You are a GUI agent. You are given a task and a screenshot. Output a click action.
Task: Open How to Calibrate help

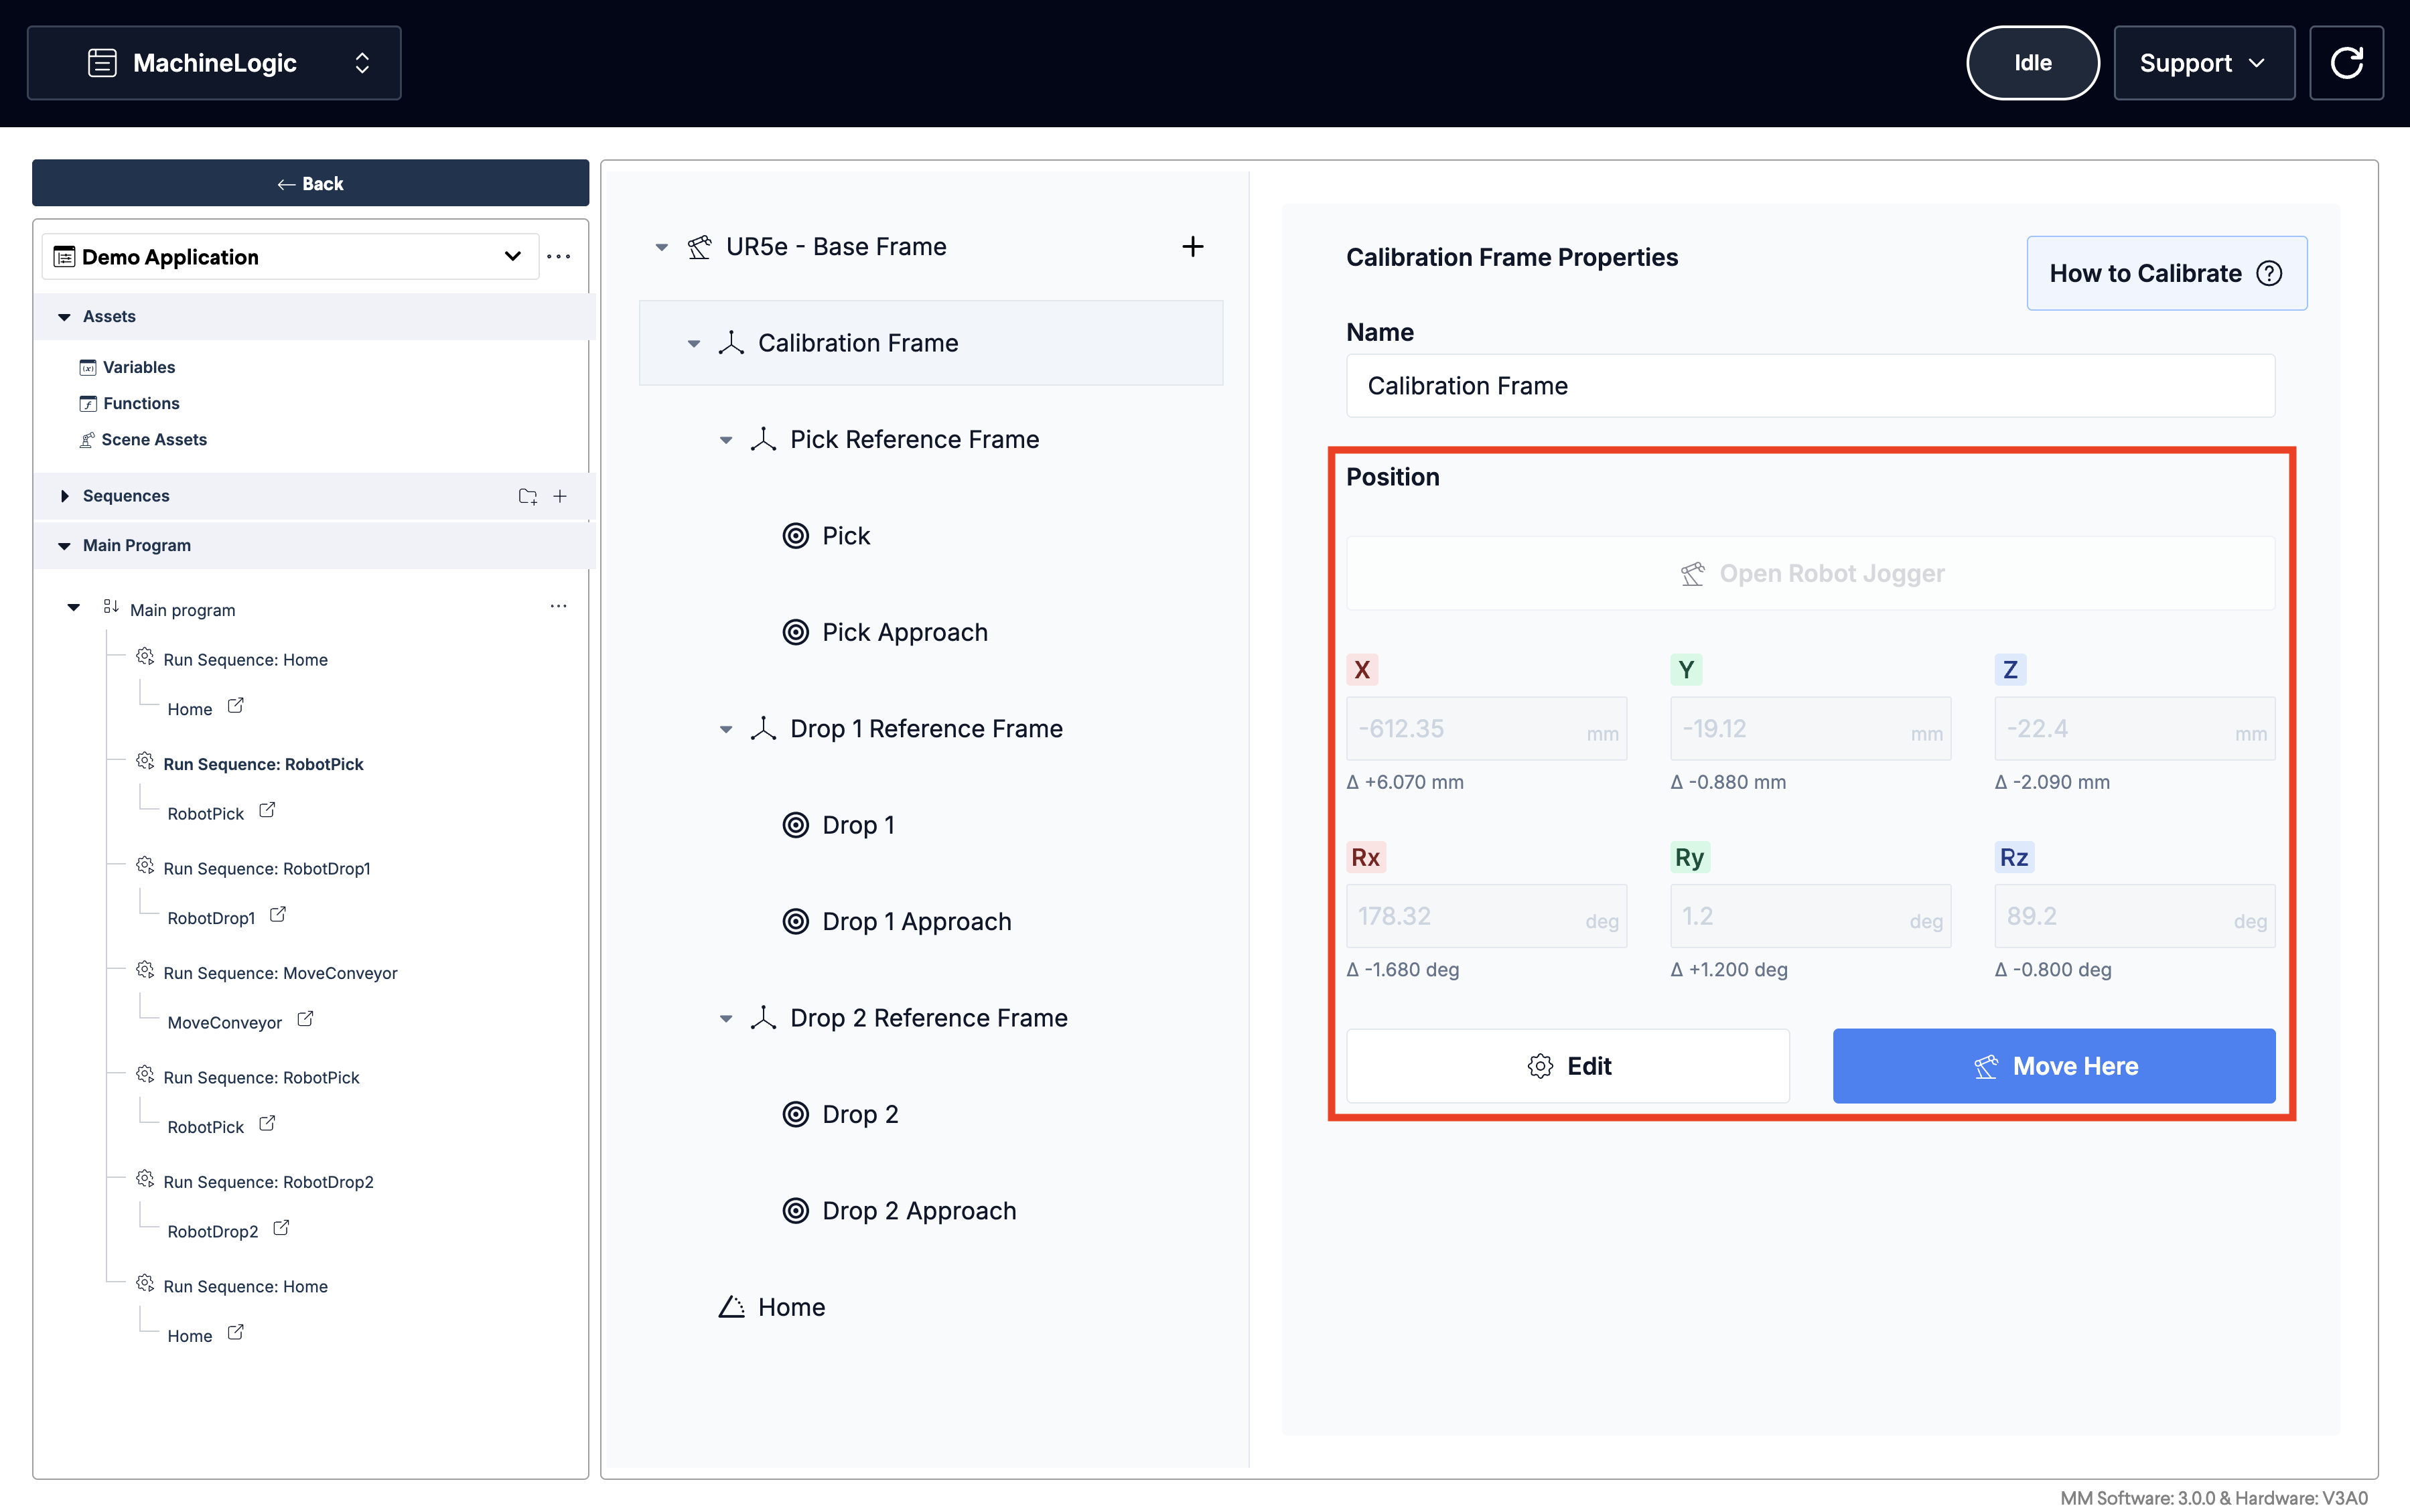[x=2166, y=273]
